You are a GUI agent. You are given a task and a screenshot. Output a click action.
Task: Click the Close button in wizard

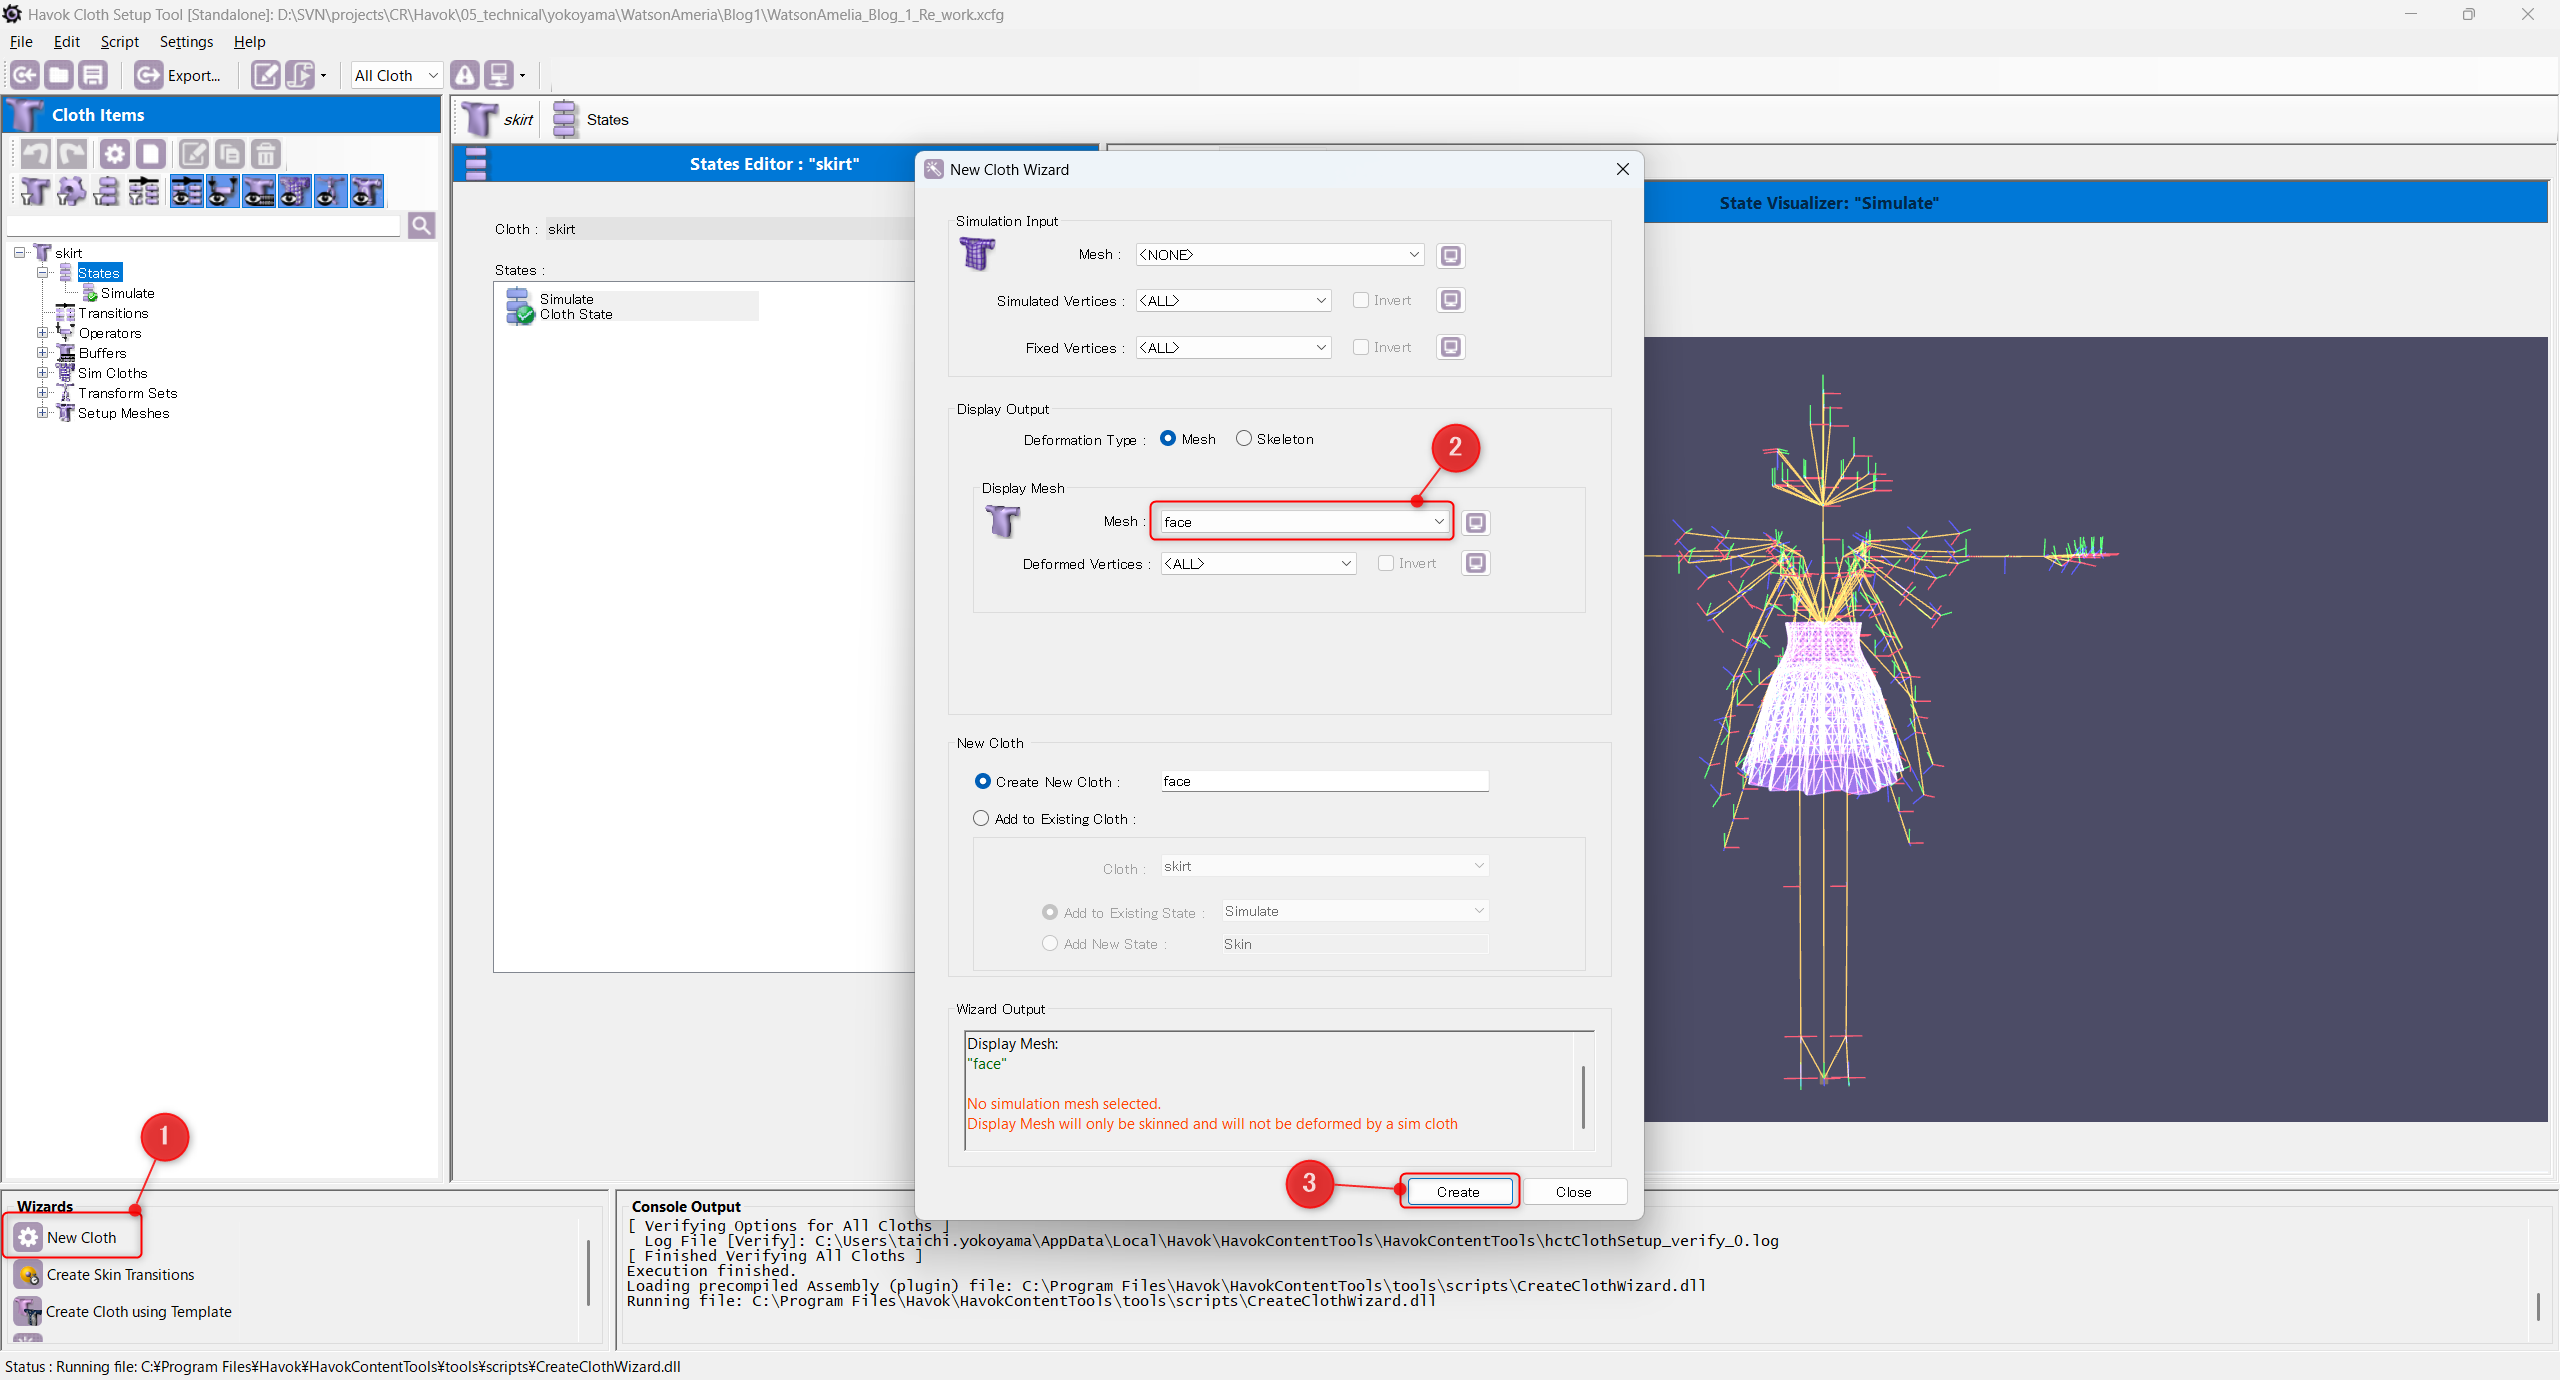[1574, 1191]
